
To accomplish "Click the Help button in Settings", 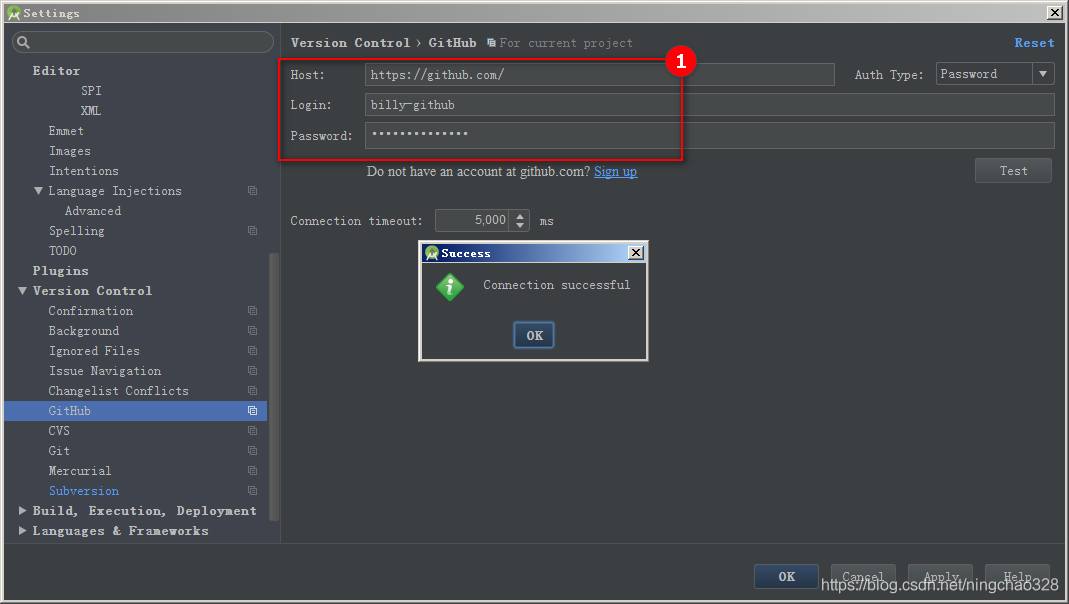I will click(x=1017, y=577).
